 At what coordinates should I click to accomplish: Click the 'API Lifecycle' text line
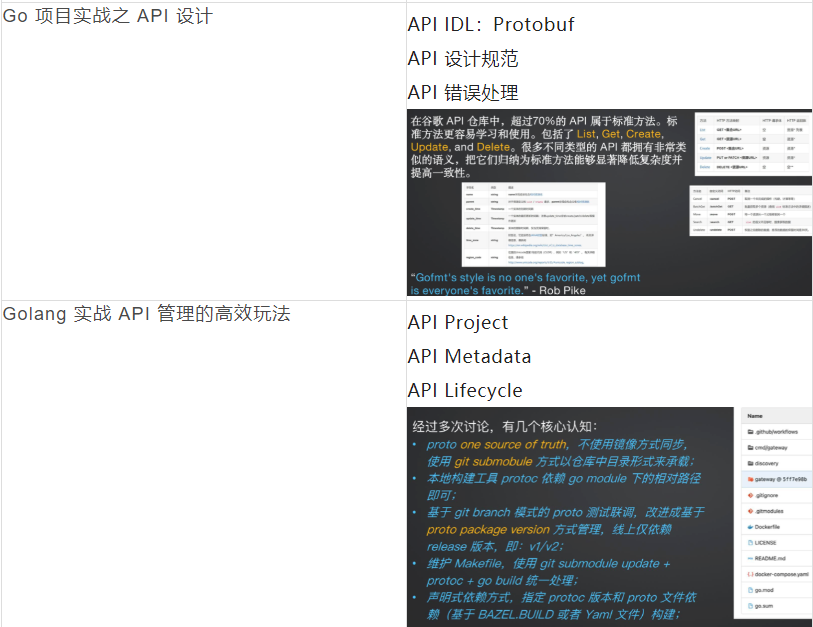(465, 390)
